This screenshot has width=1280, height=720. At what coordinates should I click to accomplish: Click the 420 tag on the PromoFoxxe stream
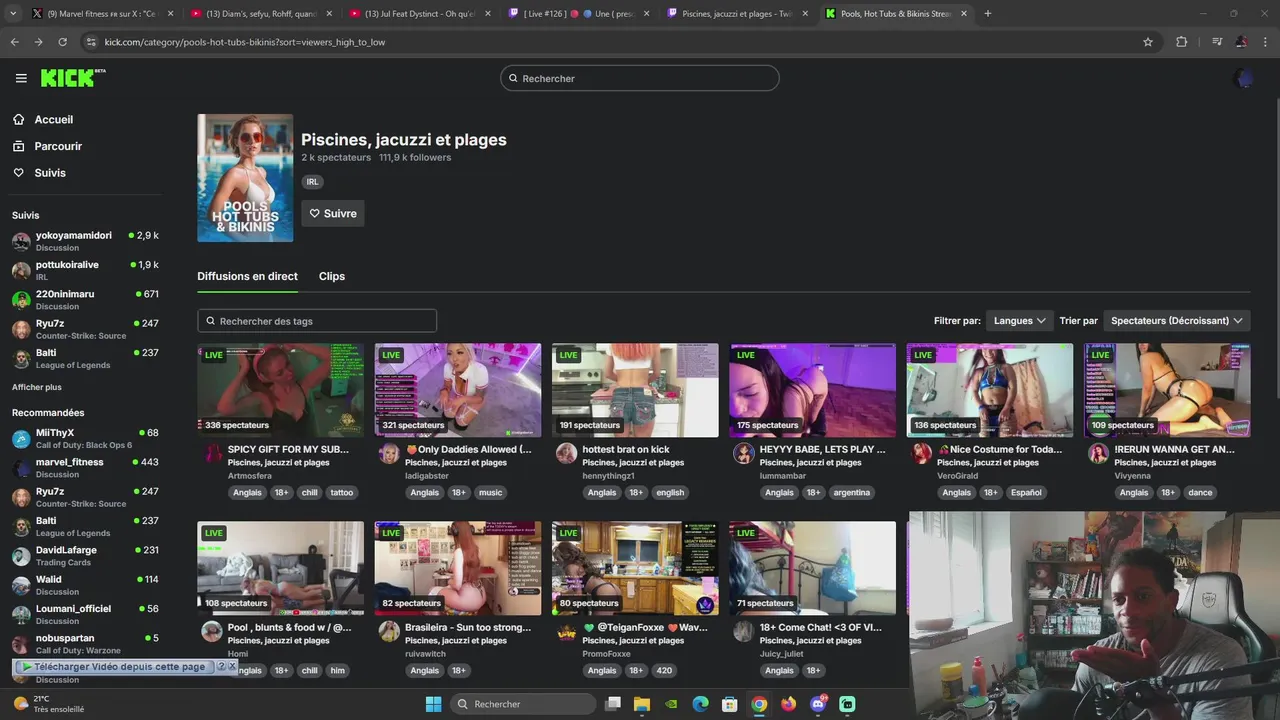[664, 670]
